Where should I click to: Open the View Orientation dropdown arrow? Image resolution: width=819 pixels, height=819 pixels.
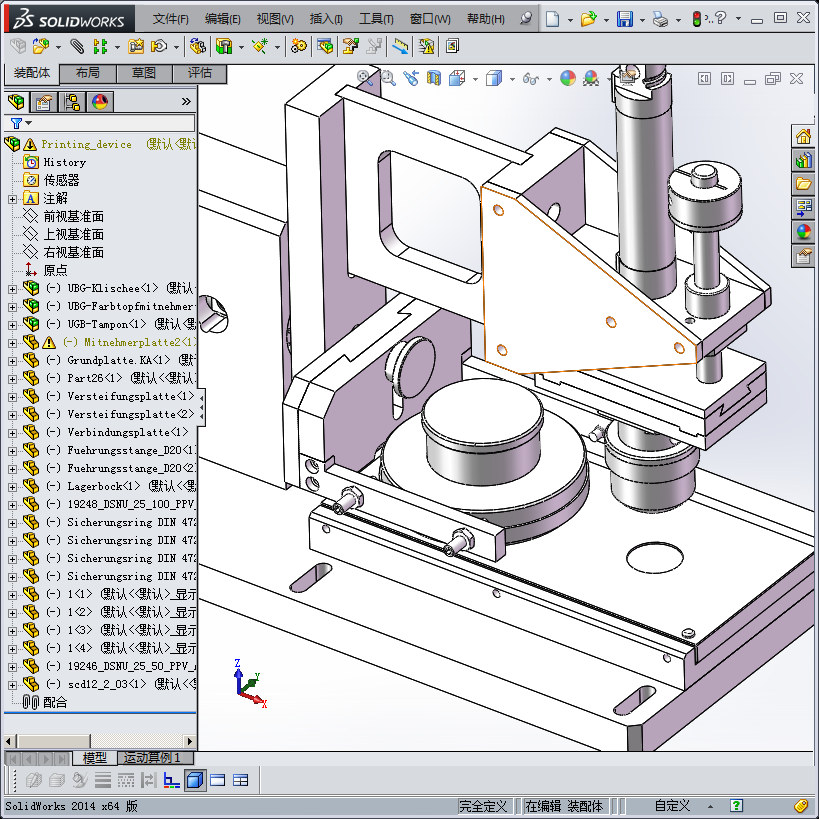click(475, 79)
